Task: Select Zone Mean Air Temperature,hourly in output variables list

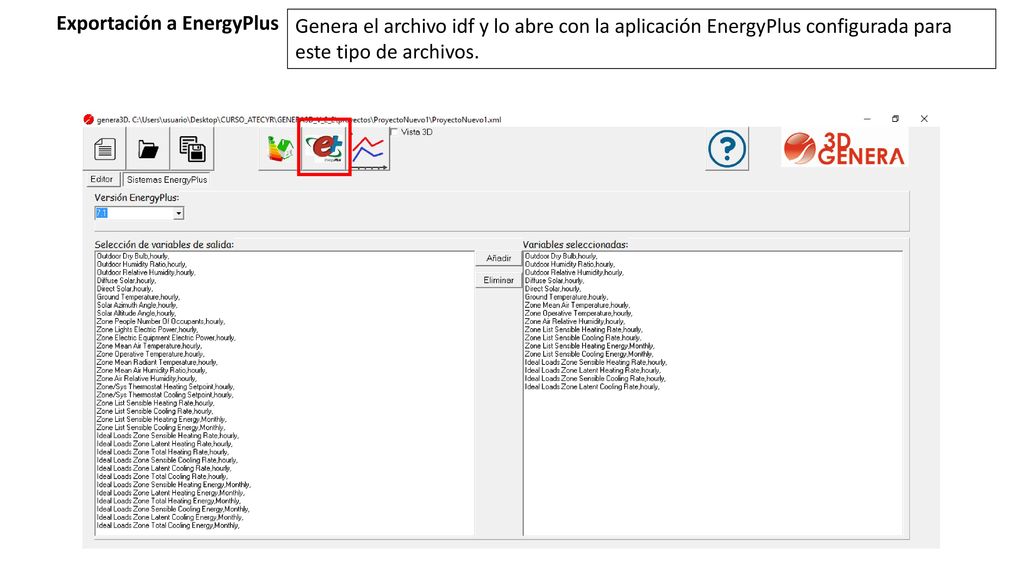Action: tap(150, 346)
